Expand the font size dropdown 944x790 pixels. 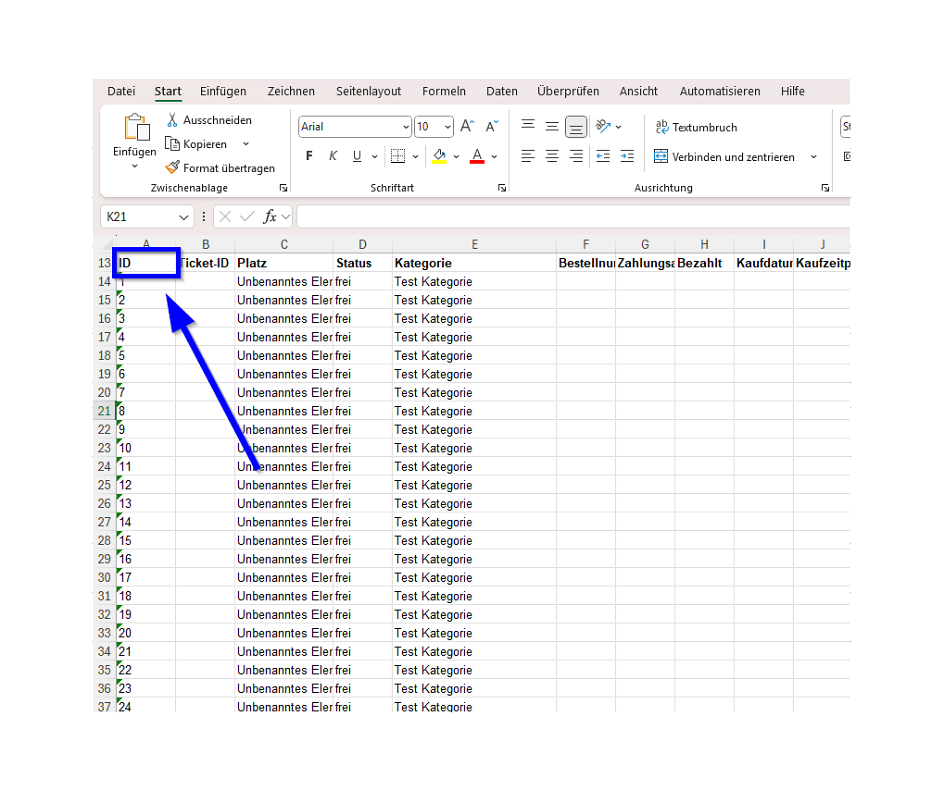pyautogui.click(x=447, y=127)
